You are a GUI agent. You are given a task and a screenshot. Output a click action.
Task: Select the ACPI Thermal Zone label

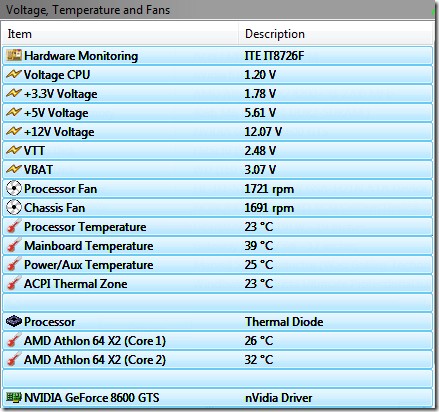pos(76,284)
